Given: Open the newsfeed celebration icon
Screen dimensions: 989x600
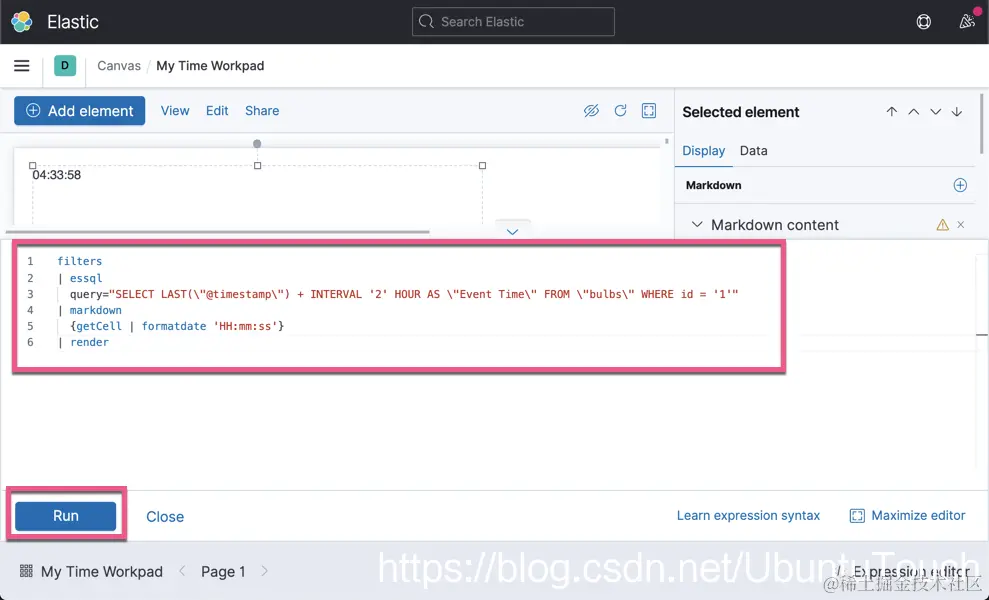Looking at the screenshot, I should 967,21.
